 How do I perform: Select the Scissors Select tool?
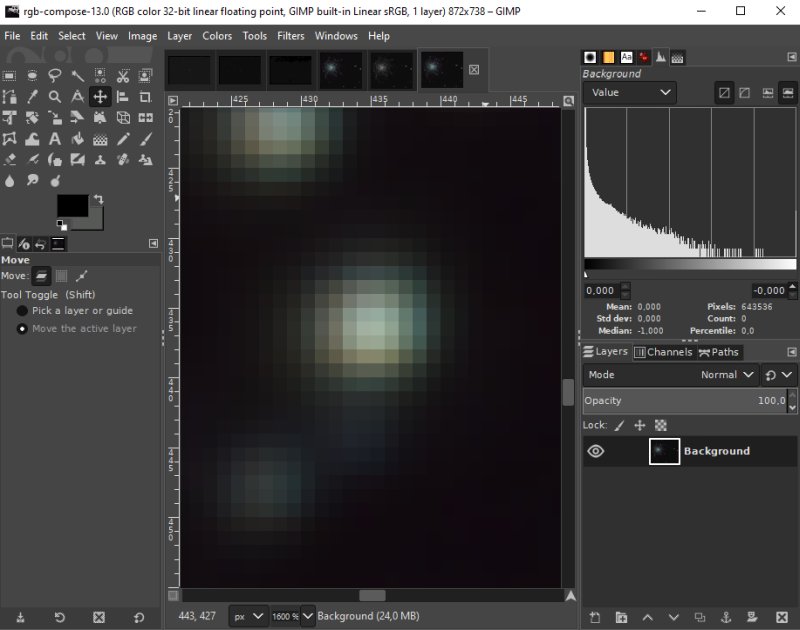click(123, 77)
